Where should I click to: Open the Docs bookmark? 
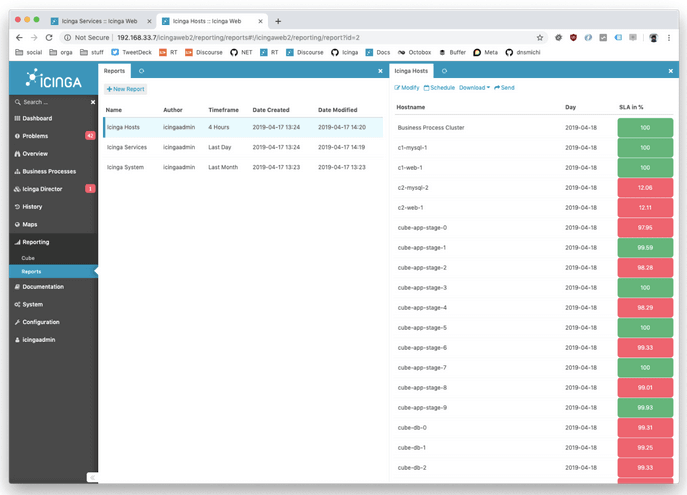click(x=378, y=52)
